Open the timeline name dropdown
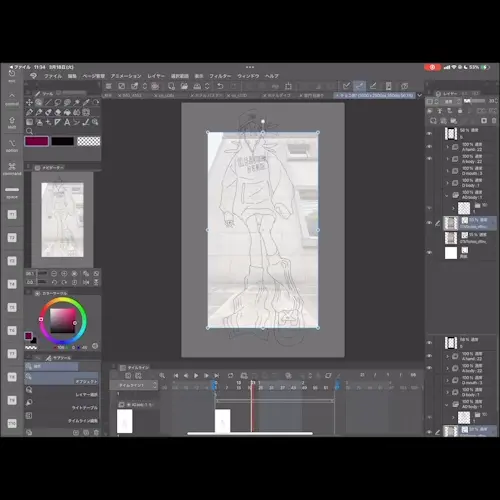This screenshot has height=500, width=500. tap(134, 385)
